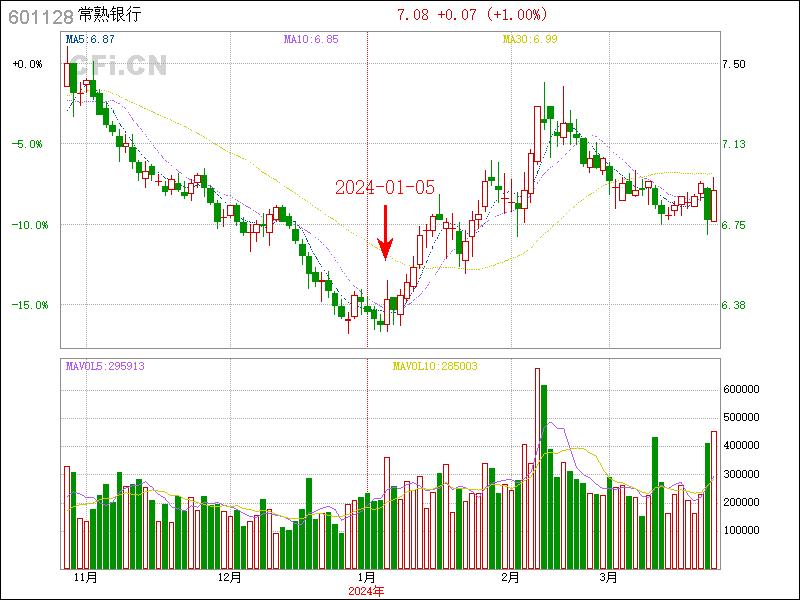Click the MA5:6.87 indicator label
Viewport: 800px width, 600px height.
tap(90, 39)
